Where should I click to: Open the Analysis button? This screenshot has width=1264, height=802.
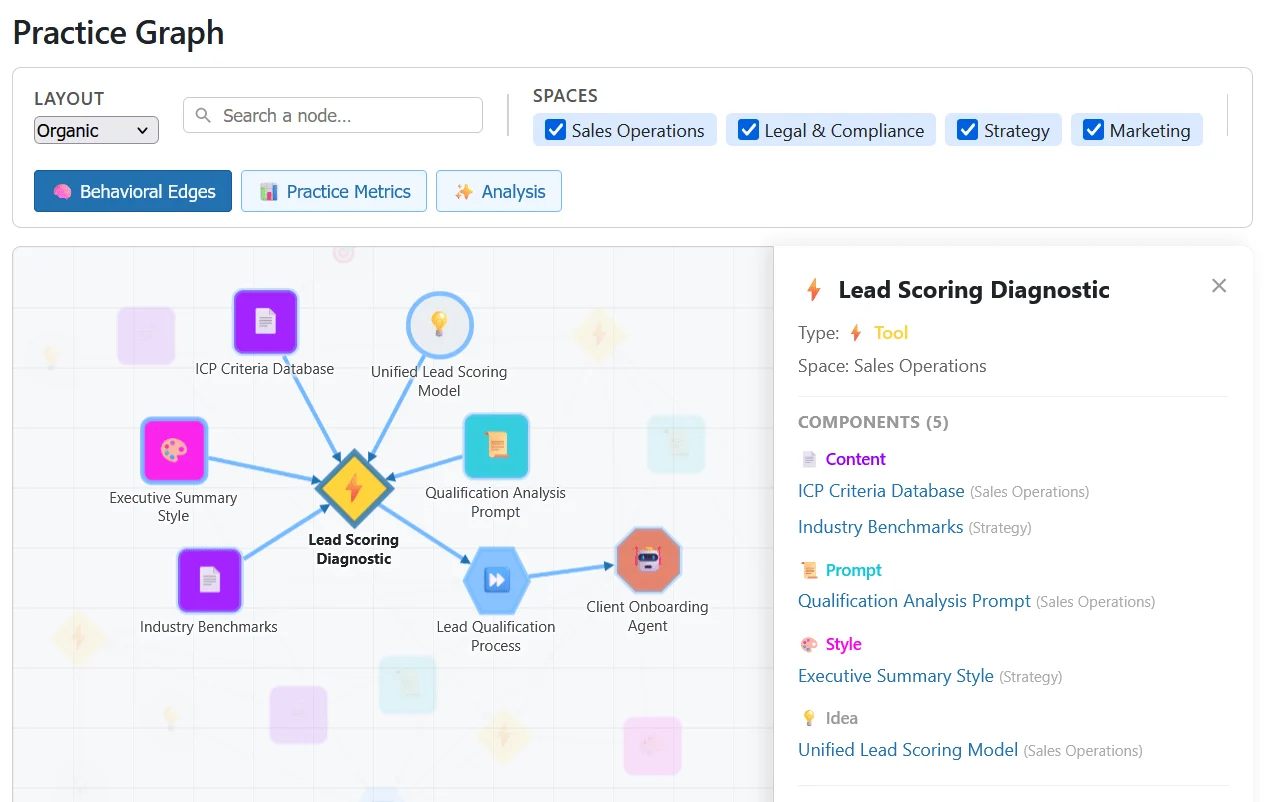tap(499, 191)
